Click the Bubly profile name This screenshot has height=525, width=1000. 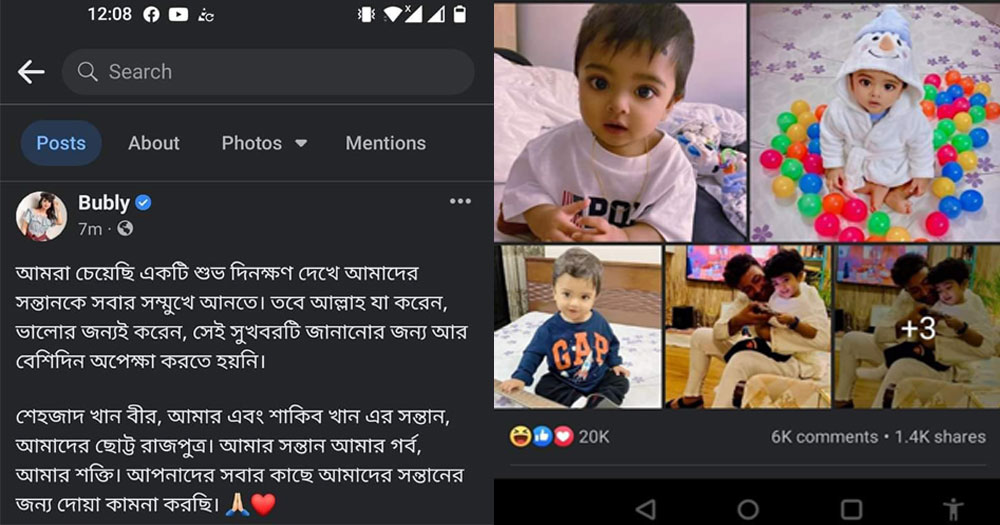(x=104, y=203)
